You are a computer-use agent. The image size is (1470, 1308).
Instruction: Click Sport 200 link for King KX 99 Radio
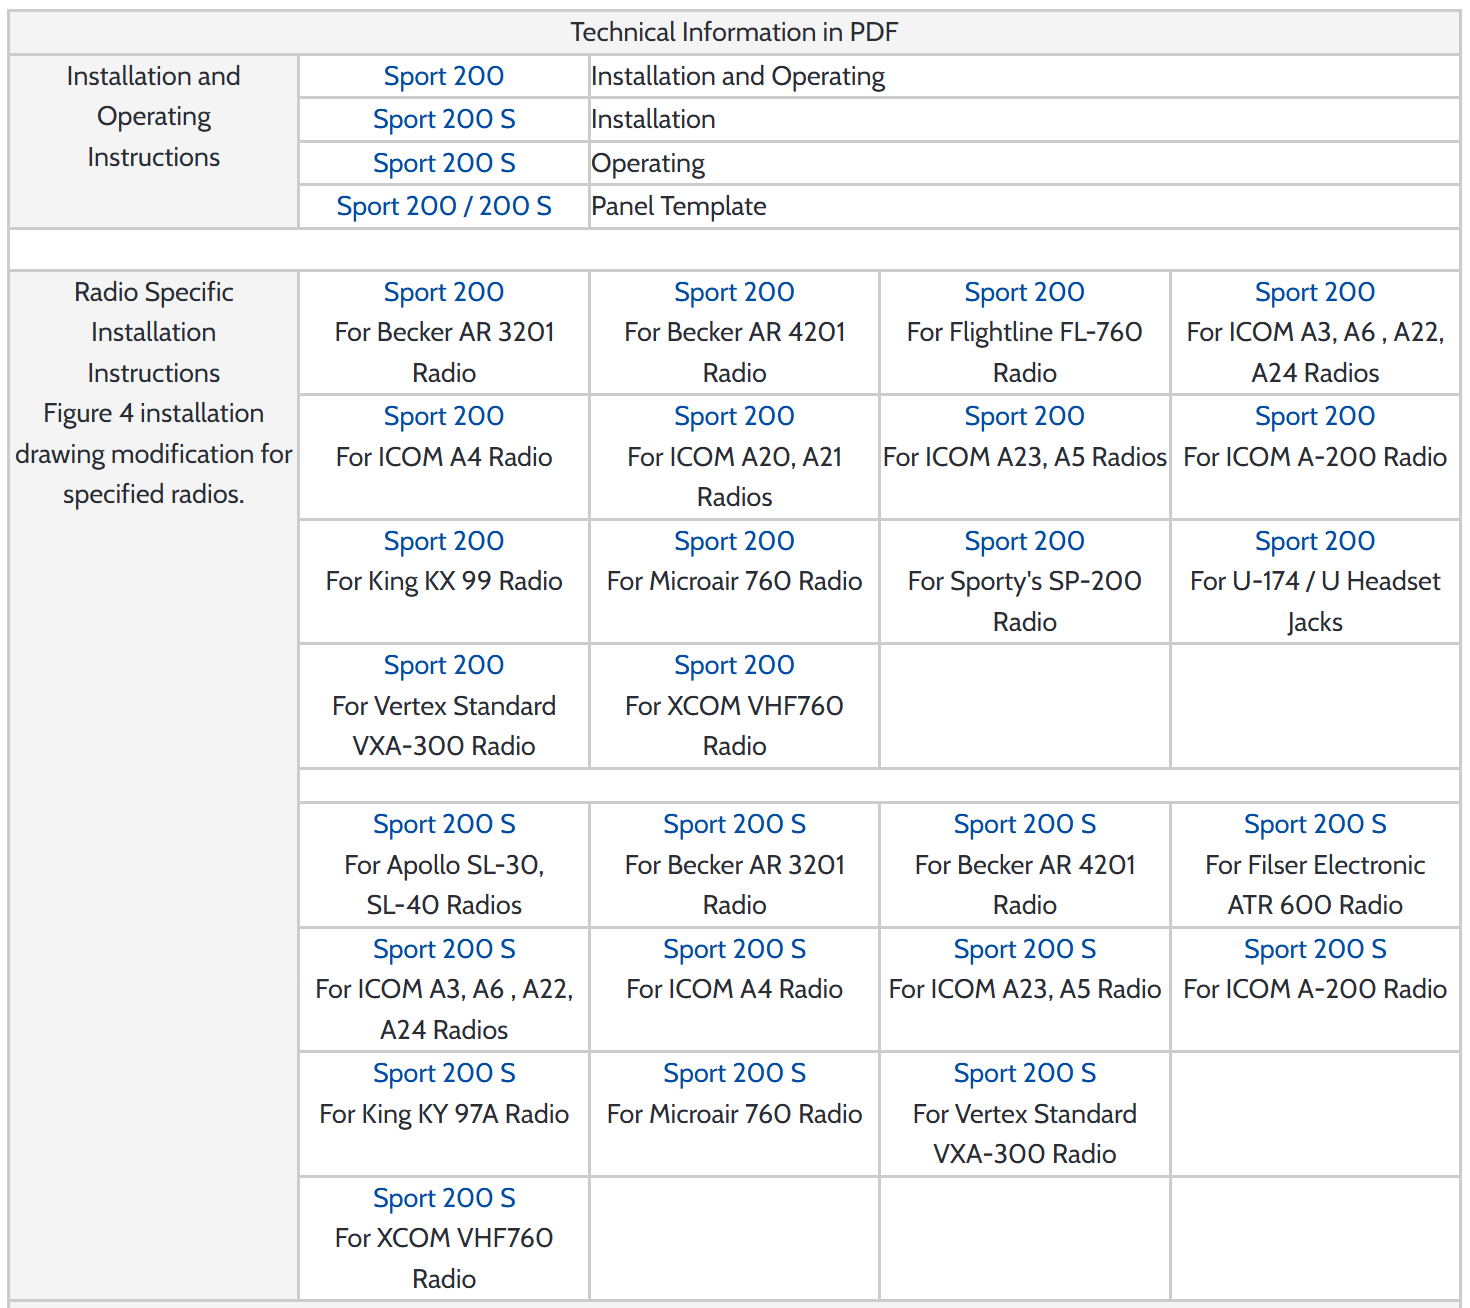[443, 541]
